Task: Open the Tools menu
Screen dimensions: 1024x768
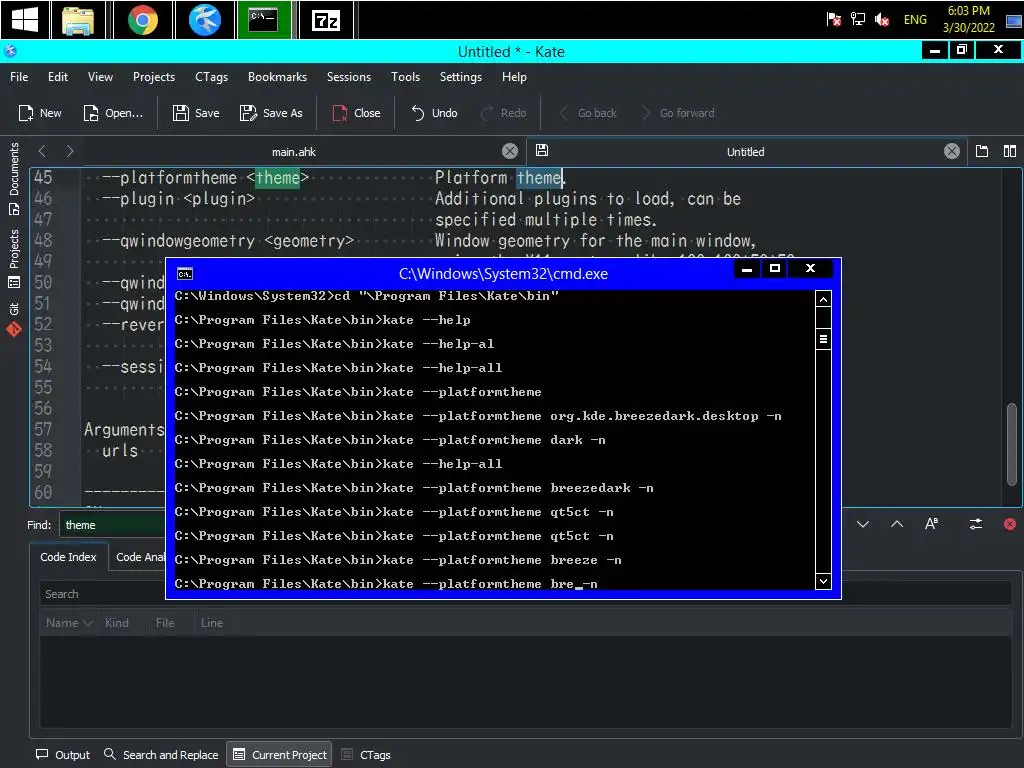Action: pos(405,77)
